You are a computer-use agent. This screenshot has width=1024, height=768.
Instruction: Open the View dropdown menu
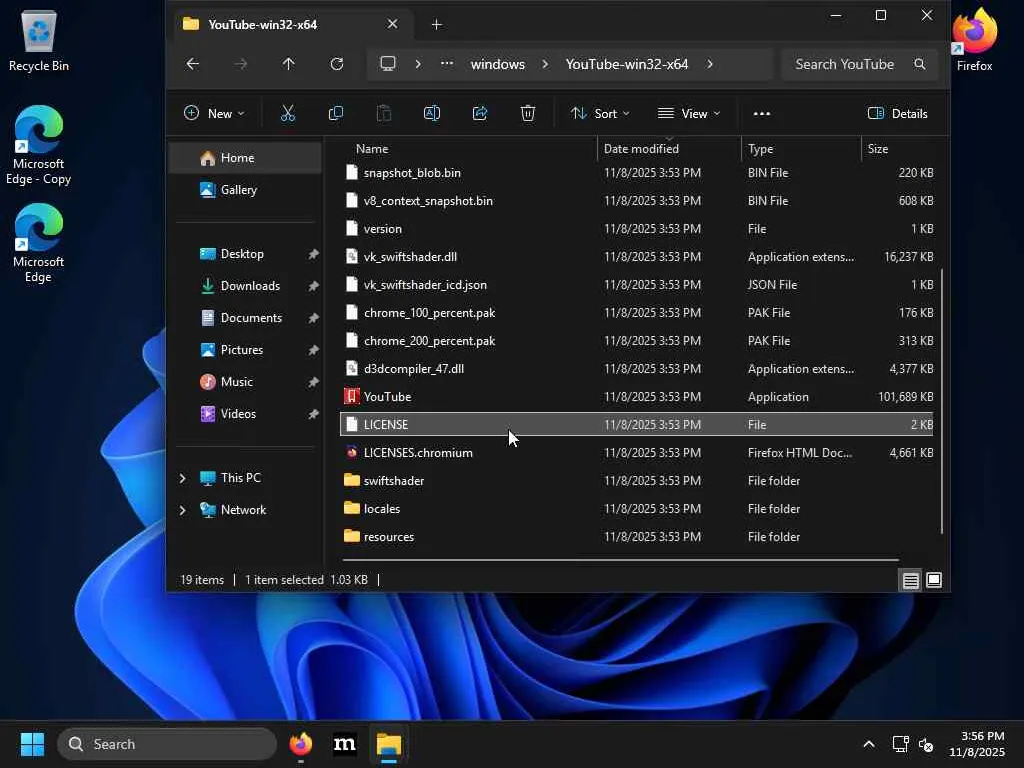pyautogui.click(x=689, y=114)
